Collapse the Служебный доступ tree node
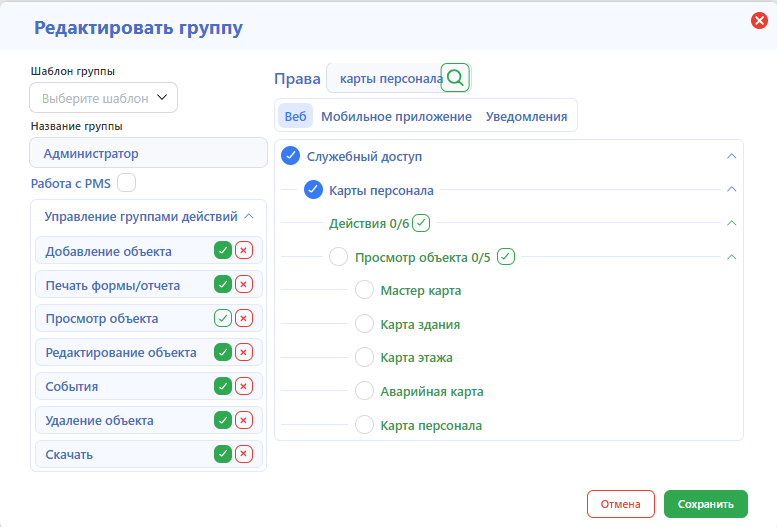This screenshot has height=527, width=777. 731,156
